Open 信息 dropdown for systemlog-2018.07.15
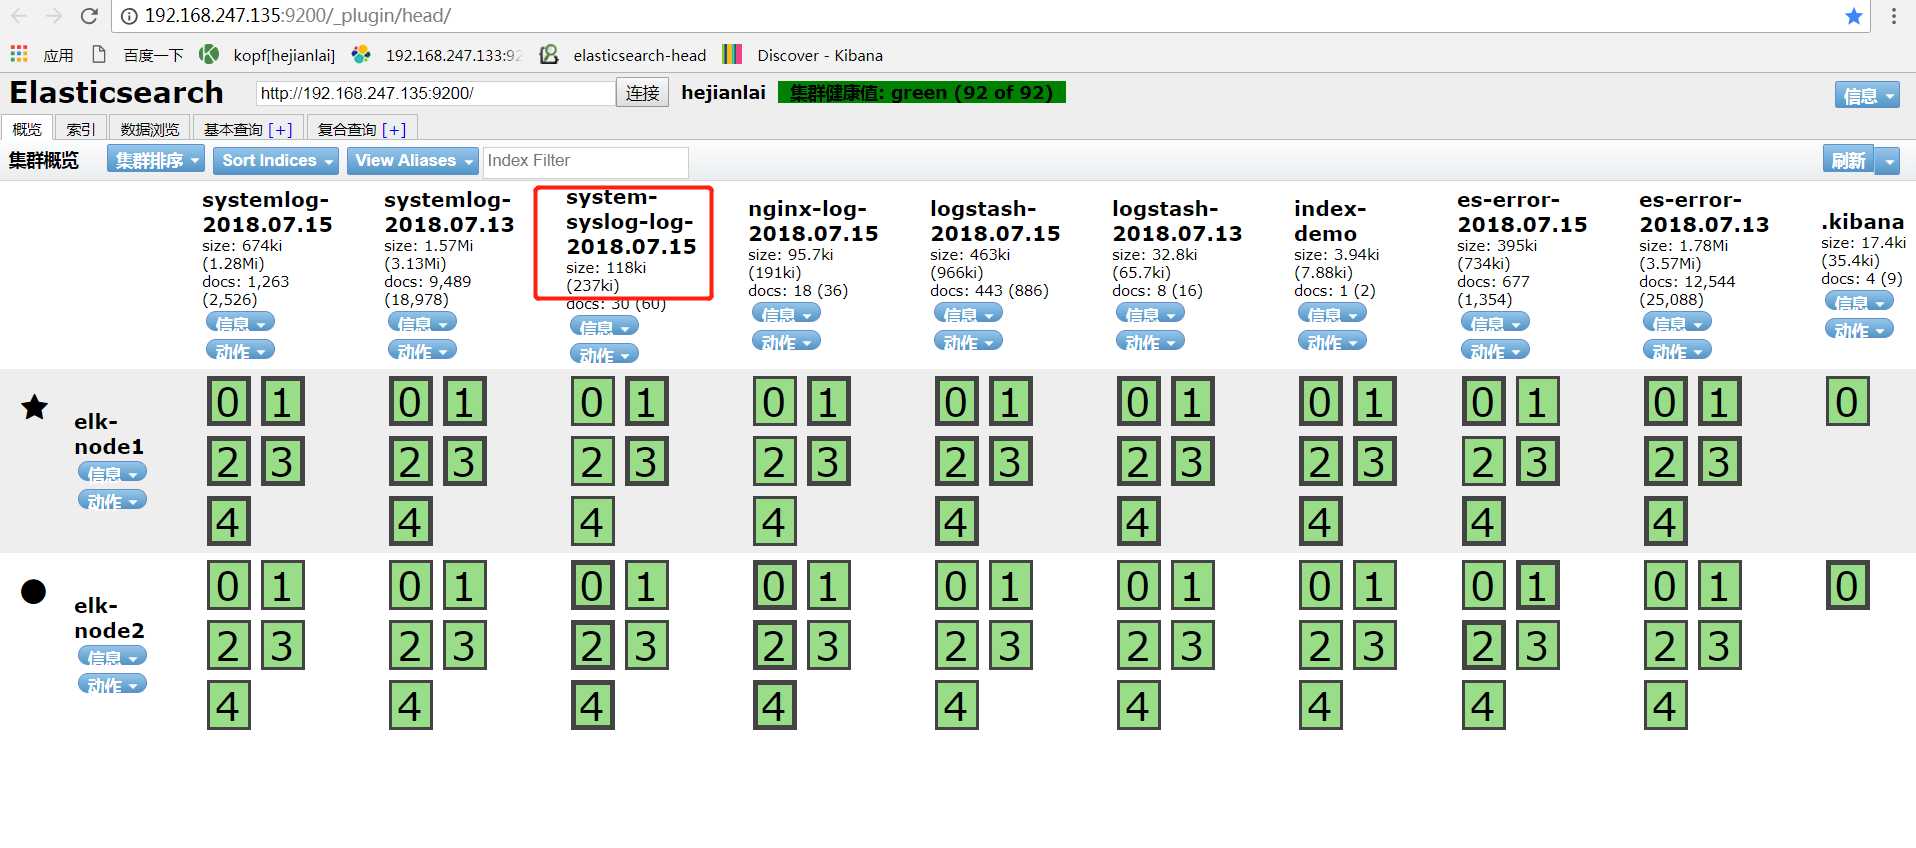Viewport: 1916px width, 848px height. [240, 322]
